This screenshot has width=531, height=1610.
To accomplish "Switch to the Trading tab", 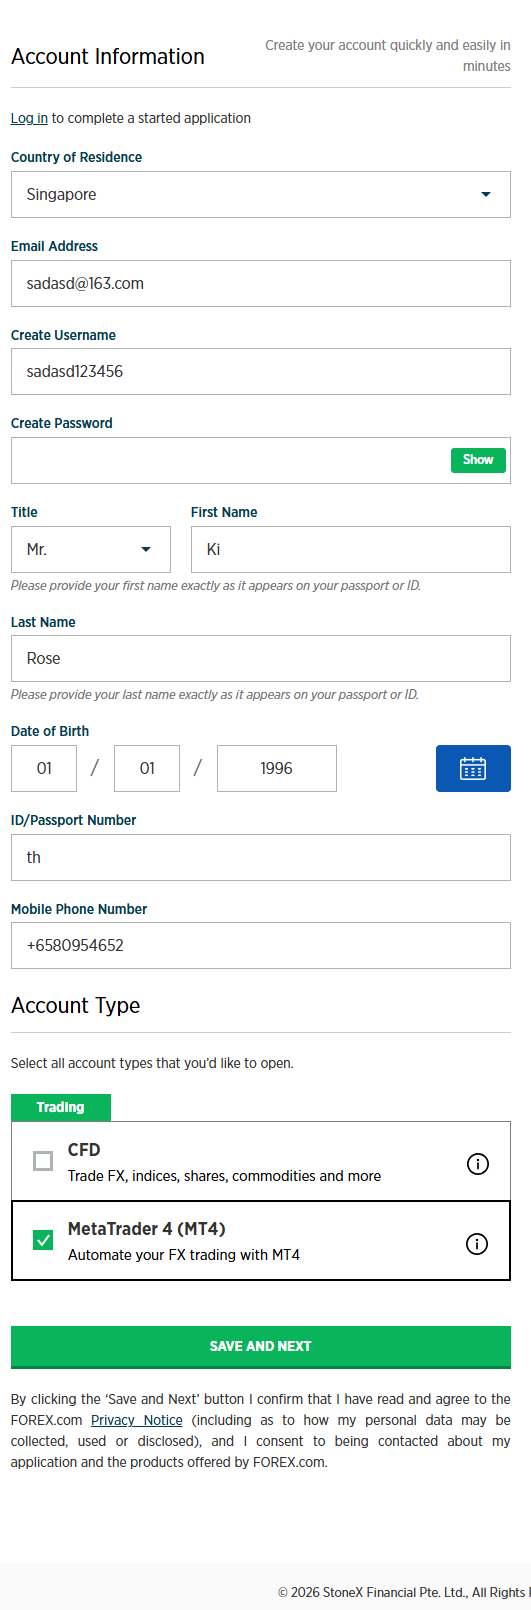I will (x=61, y=1107).
